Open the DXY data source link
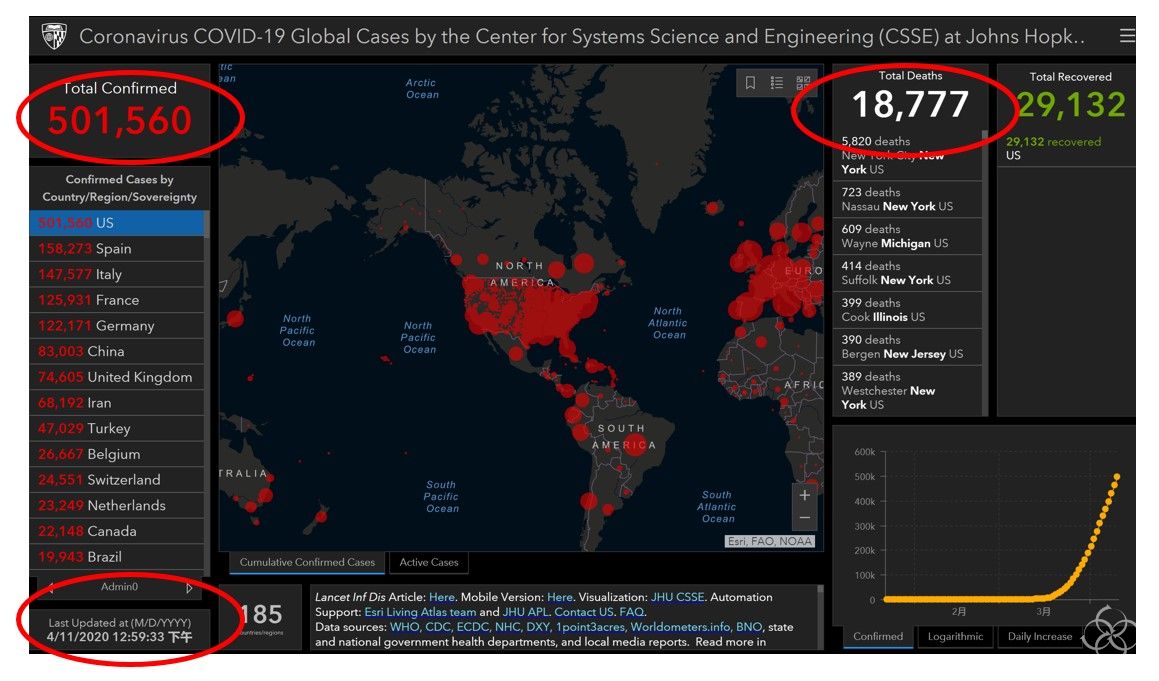Image resolution: width=1159 pixels, height=681 pixels. (537, 627)
